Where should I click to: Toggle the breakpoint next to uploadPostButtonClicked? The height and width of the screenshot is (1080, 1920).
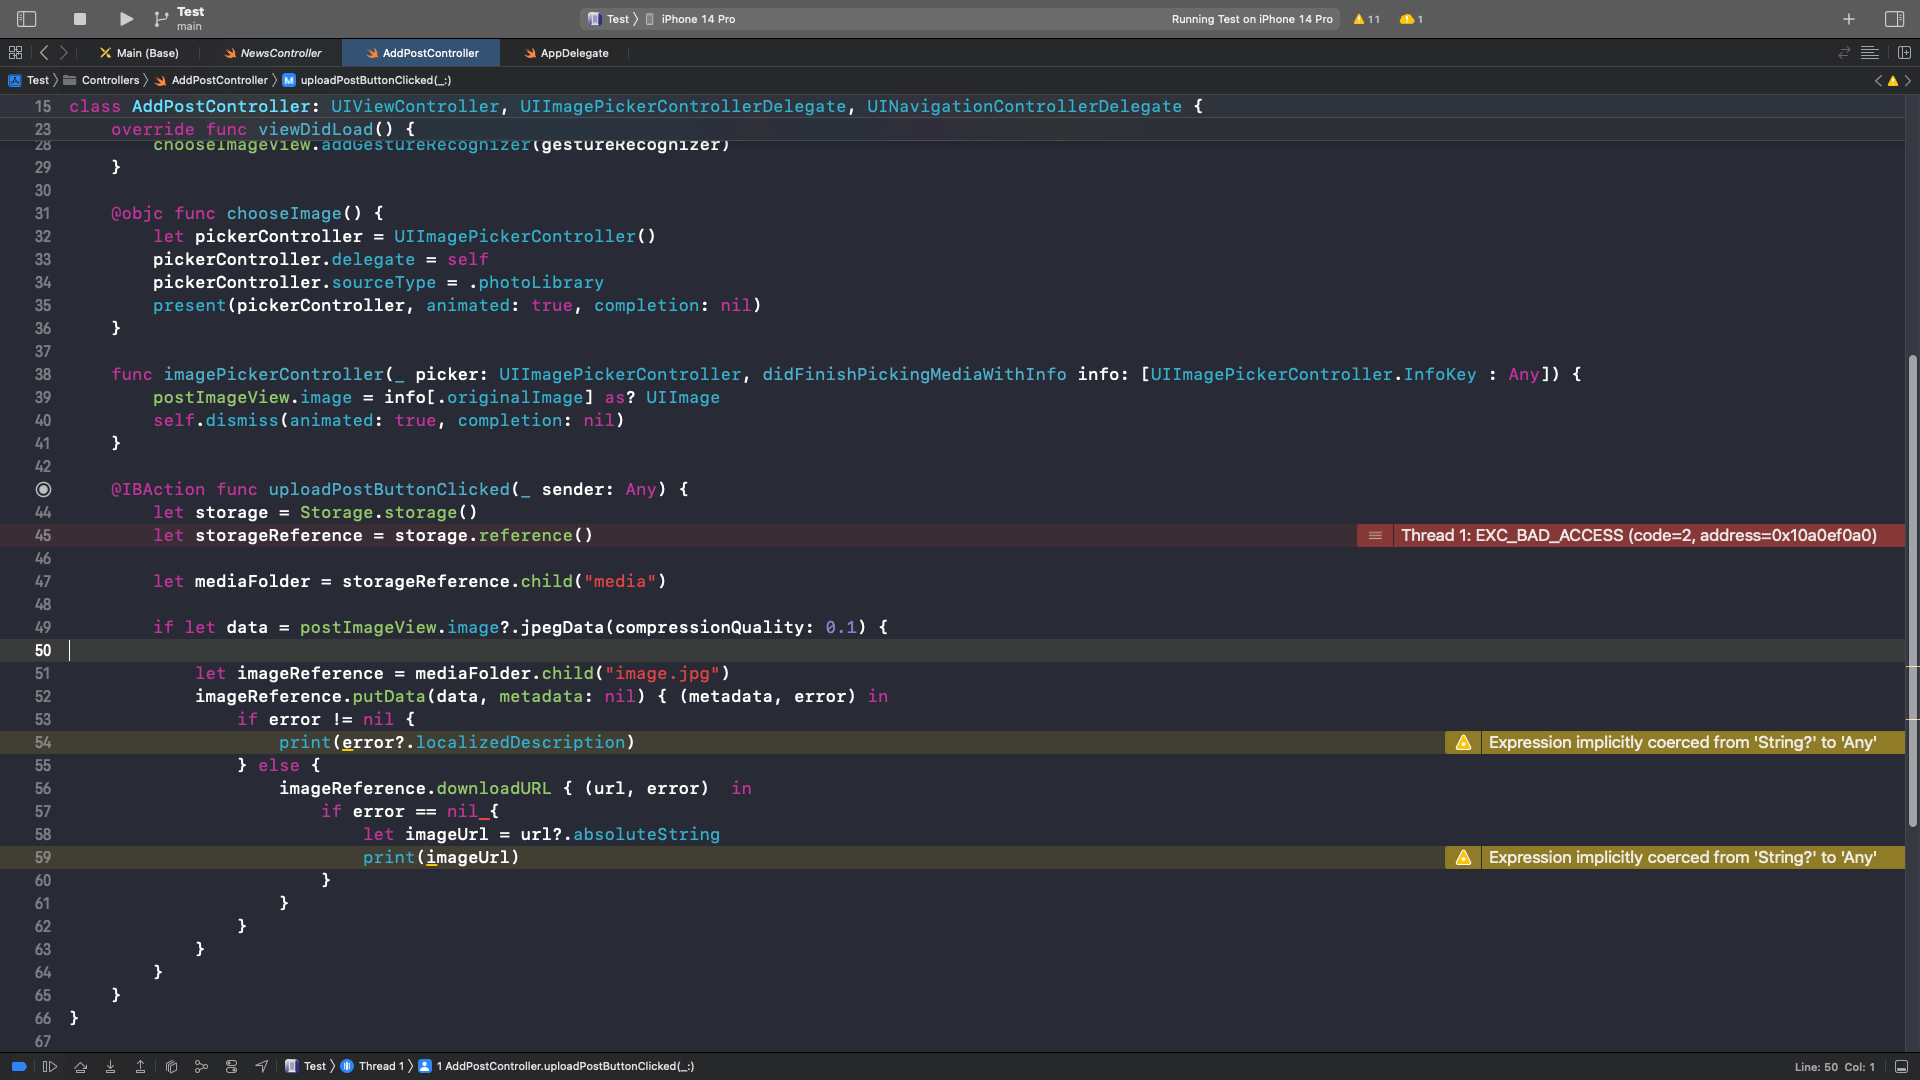pos(43,489)
